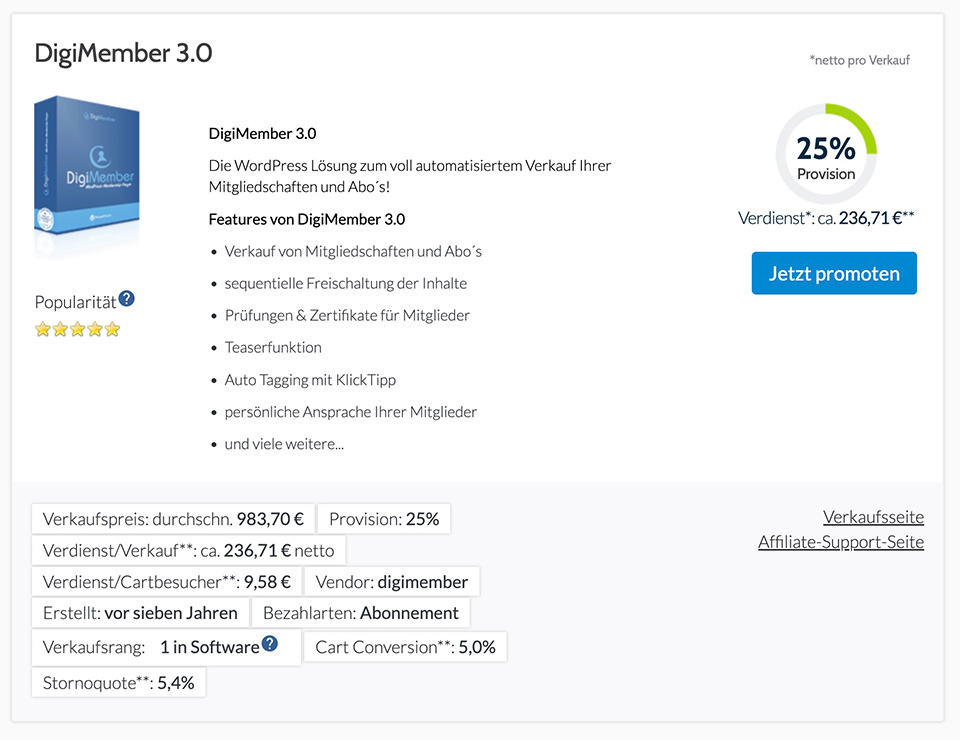Open the Affiliate-Support-Seite link

(x=841, y=542)
